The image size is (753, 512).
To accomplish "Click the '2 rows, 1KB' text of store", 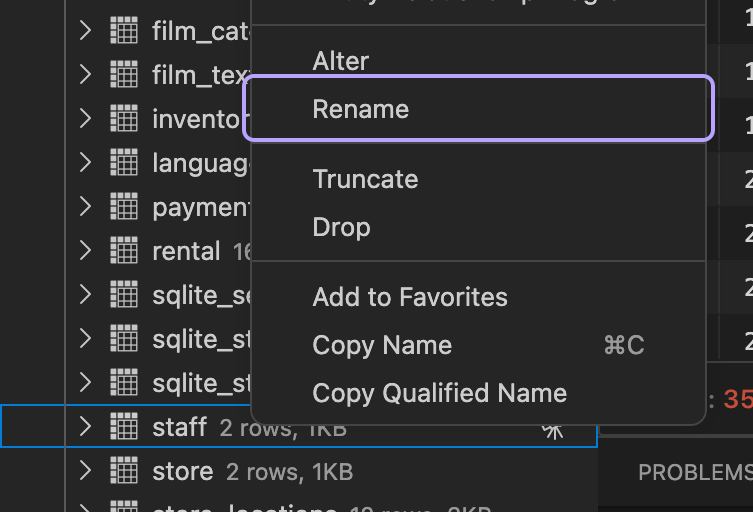I will [x=290, y=472].
